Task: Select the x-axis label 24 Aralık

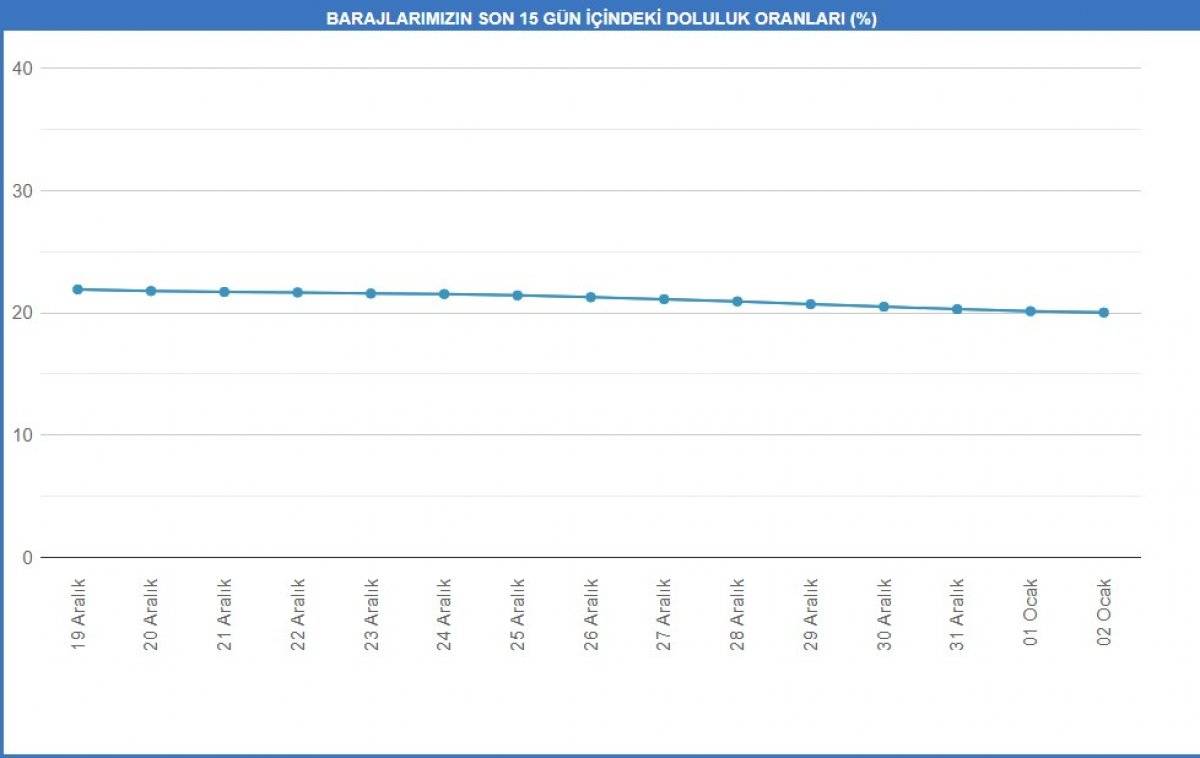Action: point(444,615)
